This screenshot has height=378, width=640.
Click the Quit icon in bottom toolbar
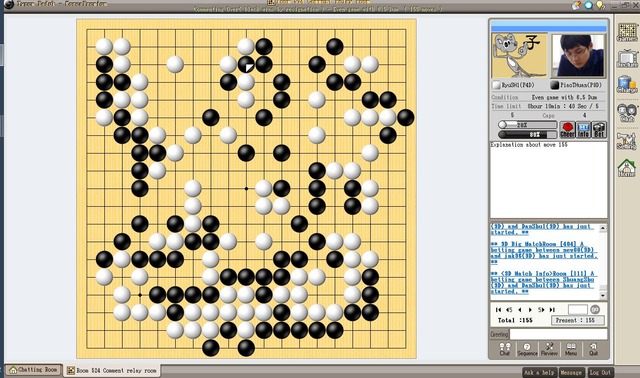593,349
